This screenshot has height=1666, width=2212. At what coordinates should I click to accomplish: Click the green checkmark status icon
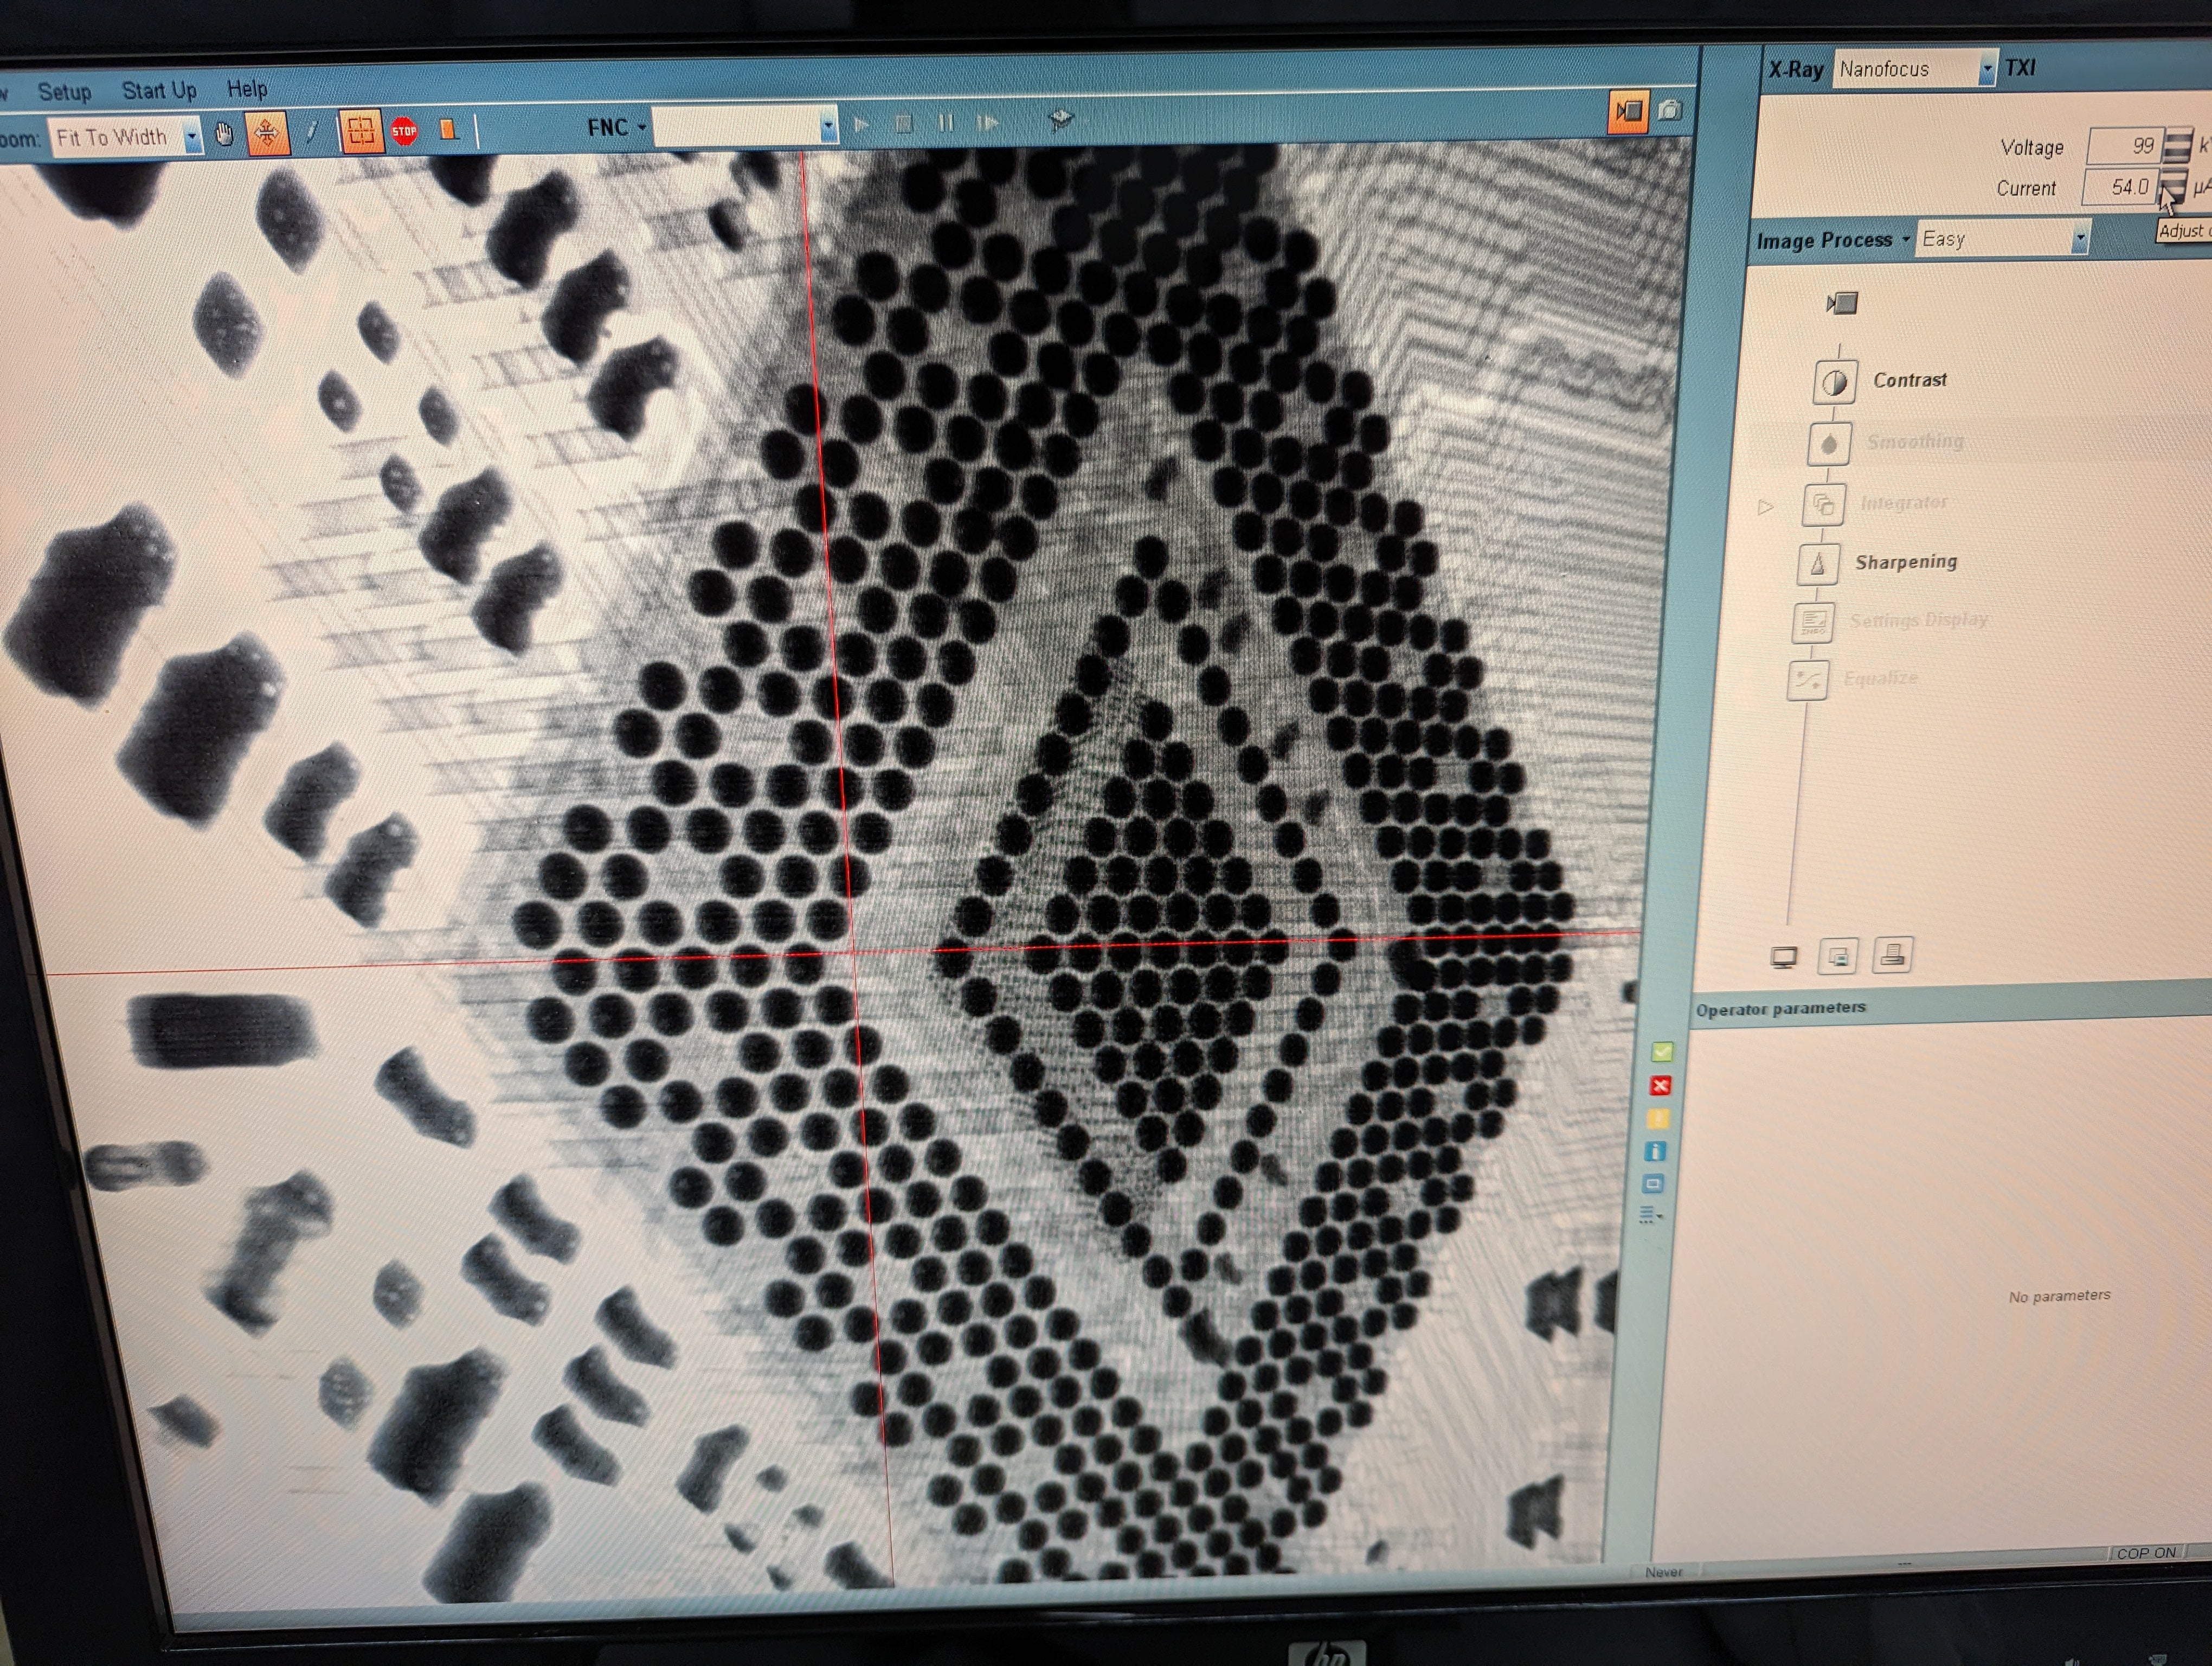pyautogui.click(x=1662, y=1051)
